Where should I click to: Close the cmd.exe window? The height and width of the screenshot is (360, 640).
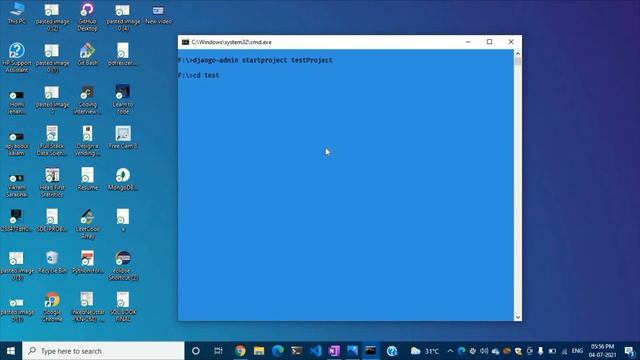(511, 42)
